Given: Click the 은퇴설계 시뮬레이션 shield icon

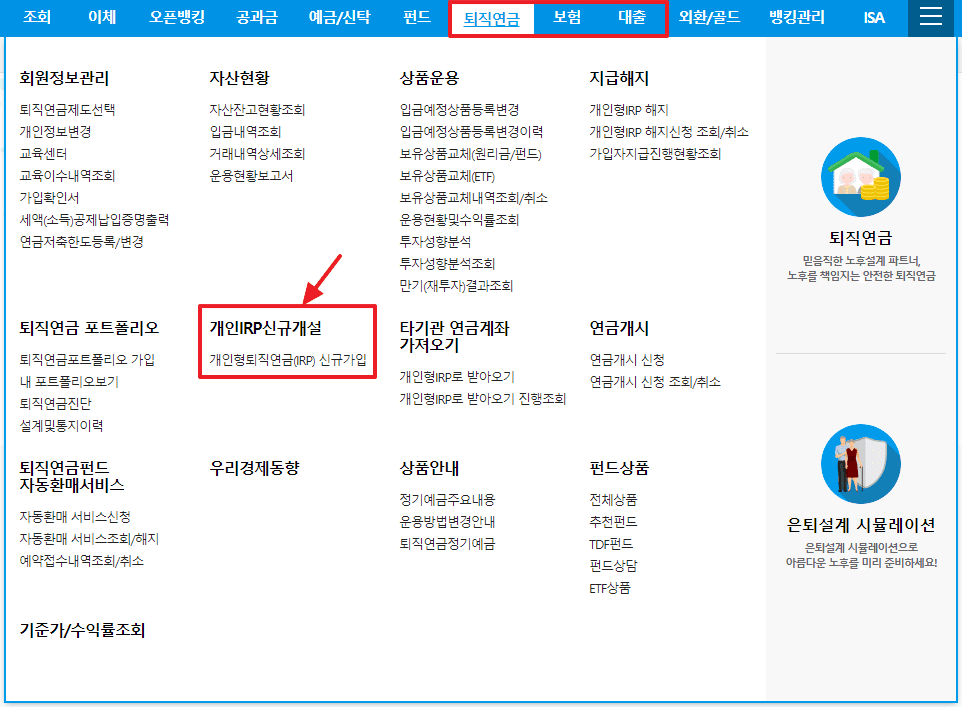Looking at the screenshot, I should [x=859, y=463].
